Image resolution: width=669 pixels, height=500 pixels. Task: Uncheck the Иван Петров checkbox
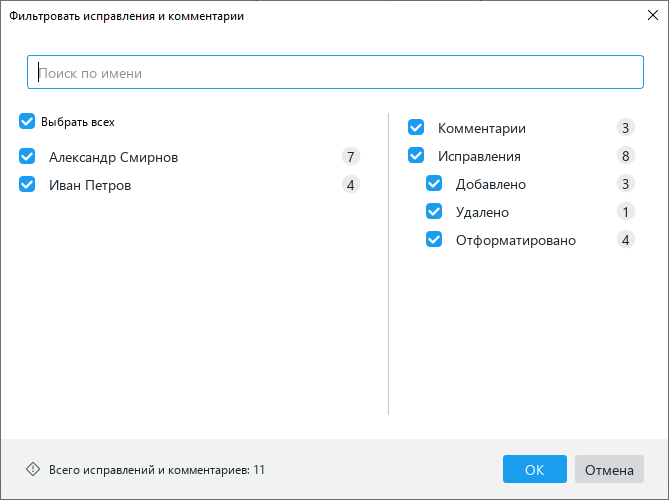tap(27, 185)
